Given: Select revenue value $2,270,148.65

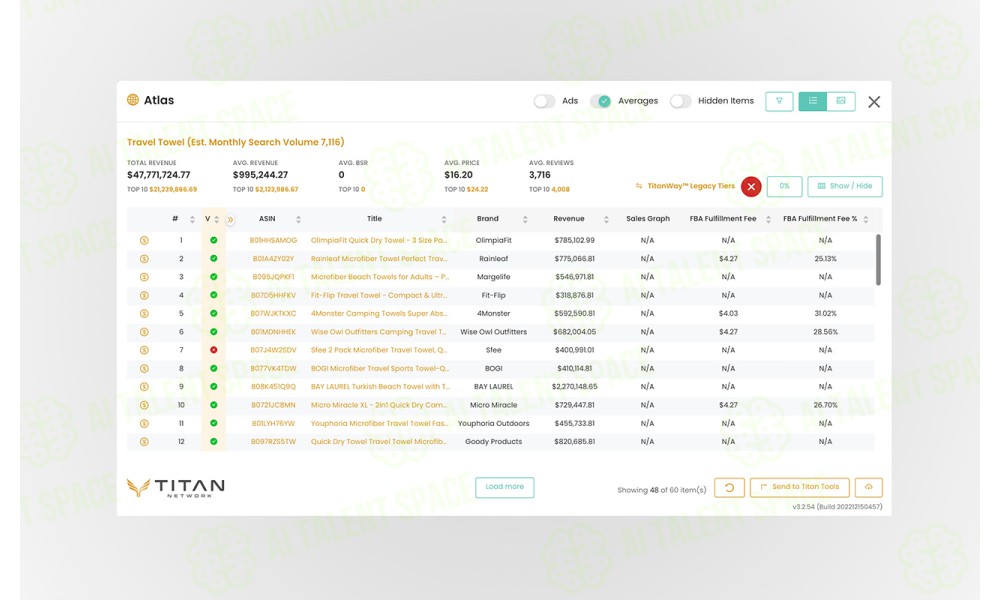Looking at the screenshot, I should pyautogui.click(x=575, y=387).
